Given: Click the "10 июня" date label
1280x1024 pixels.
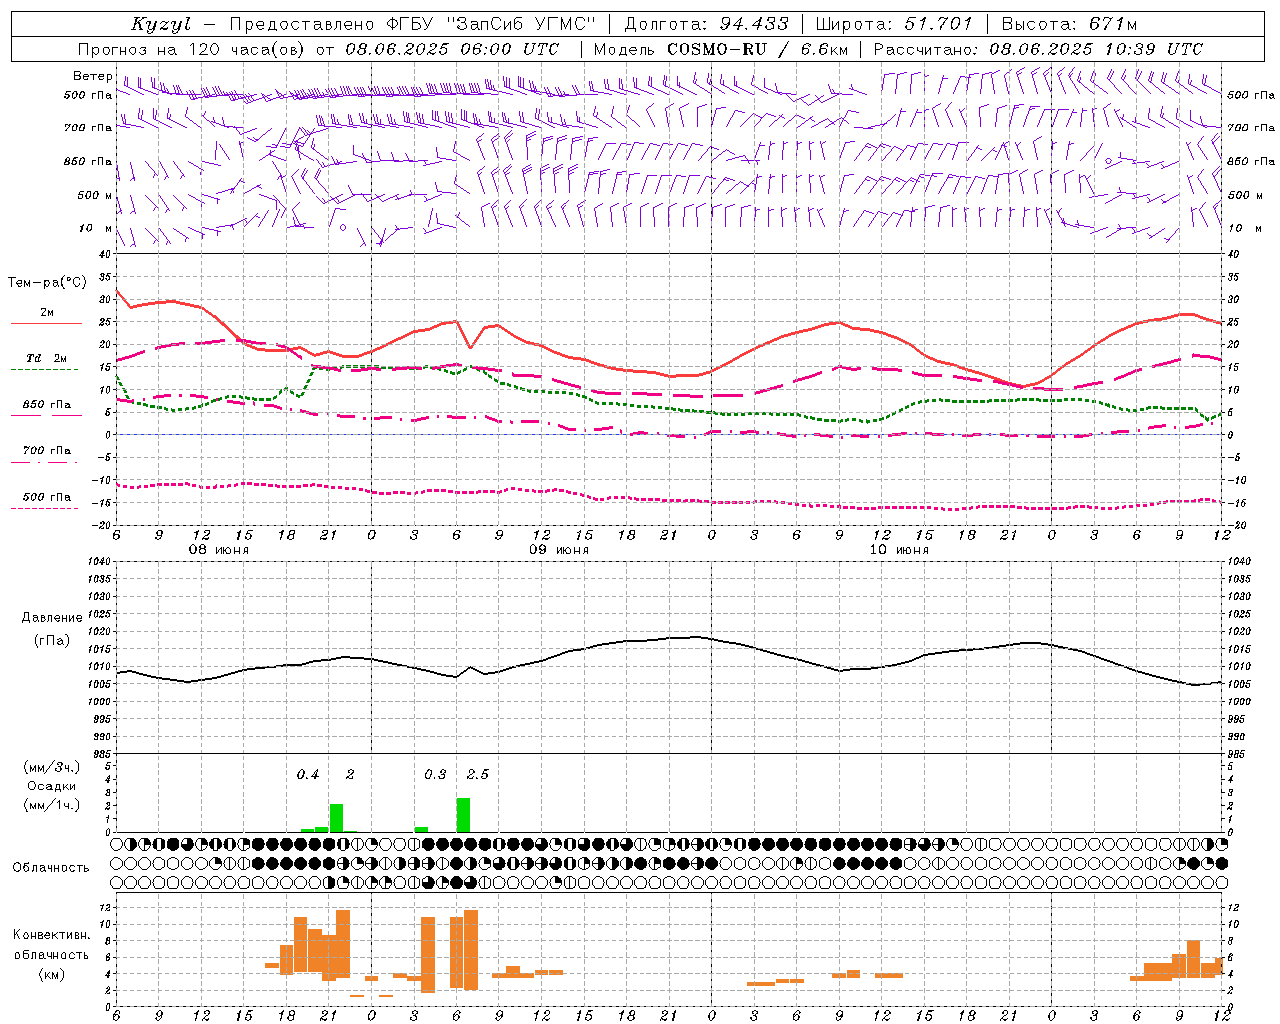Looking at the screenshot, I should 899,550.
